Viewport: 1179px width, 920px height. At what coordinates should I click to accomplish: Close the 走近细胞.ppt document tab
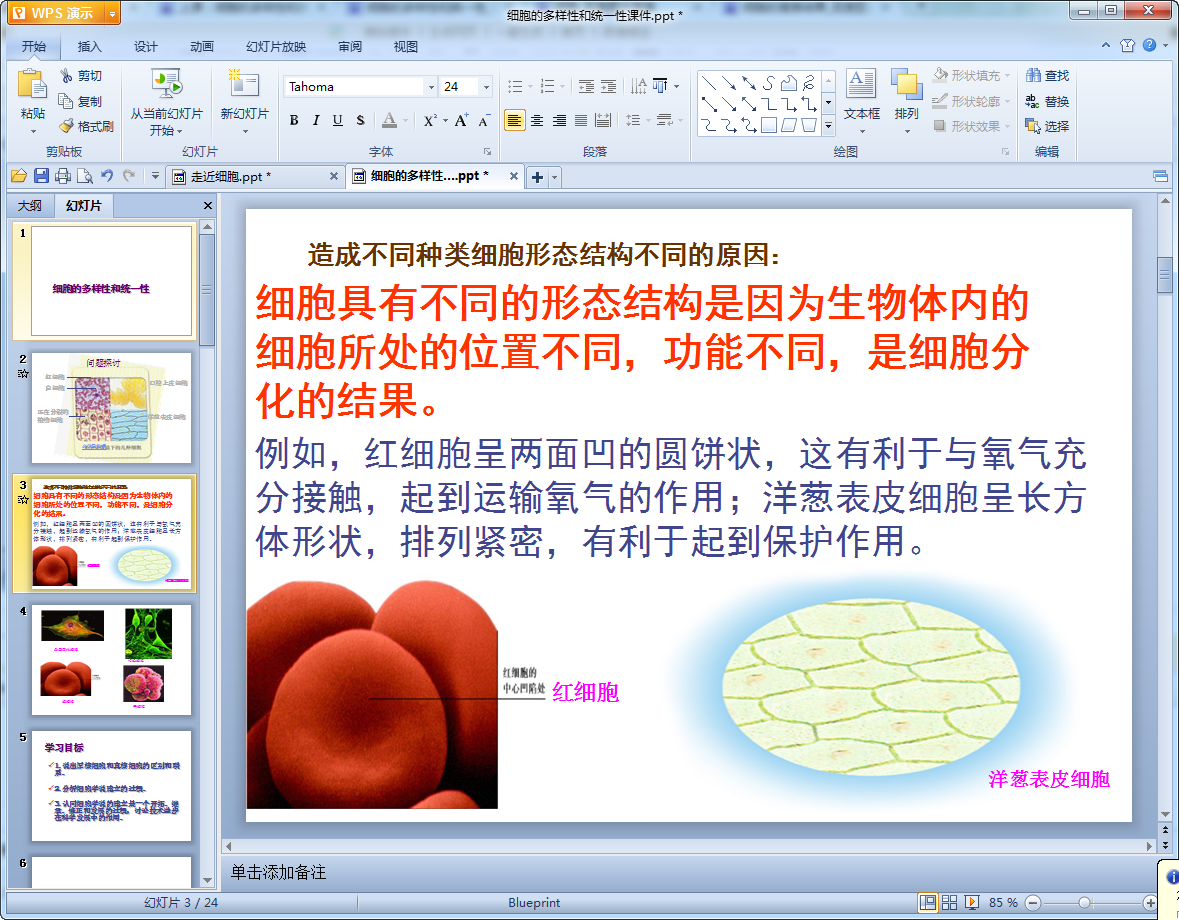[x=334, y=176]
